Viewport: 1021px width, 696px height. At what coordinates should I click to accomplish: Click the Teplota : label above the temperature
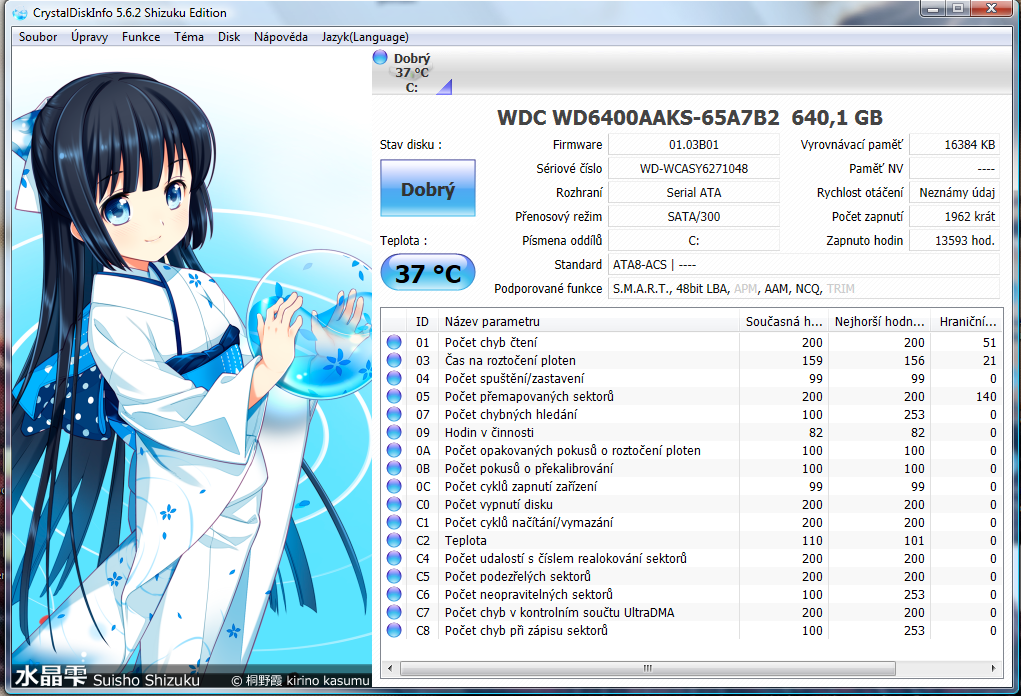coord(404,240)
